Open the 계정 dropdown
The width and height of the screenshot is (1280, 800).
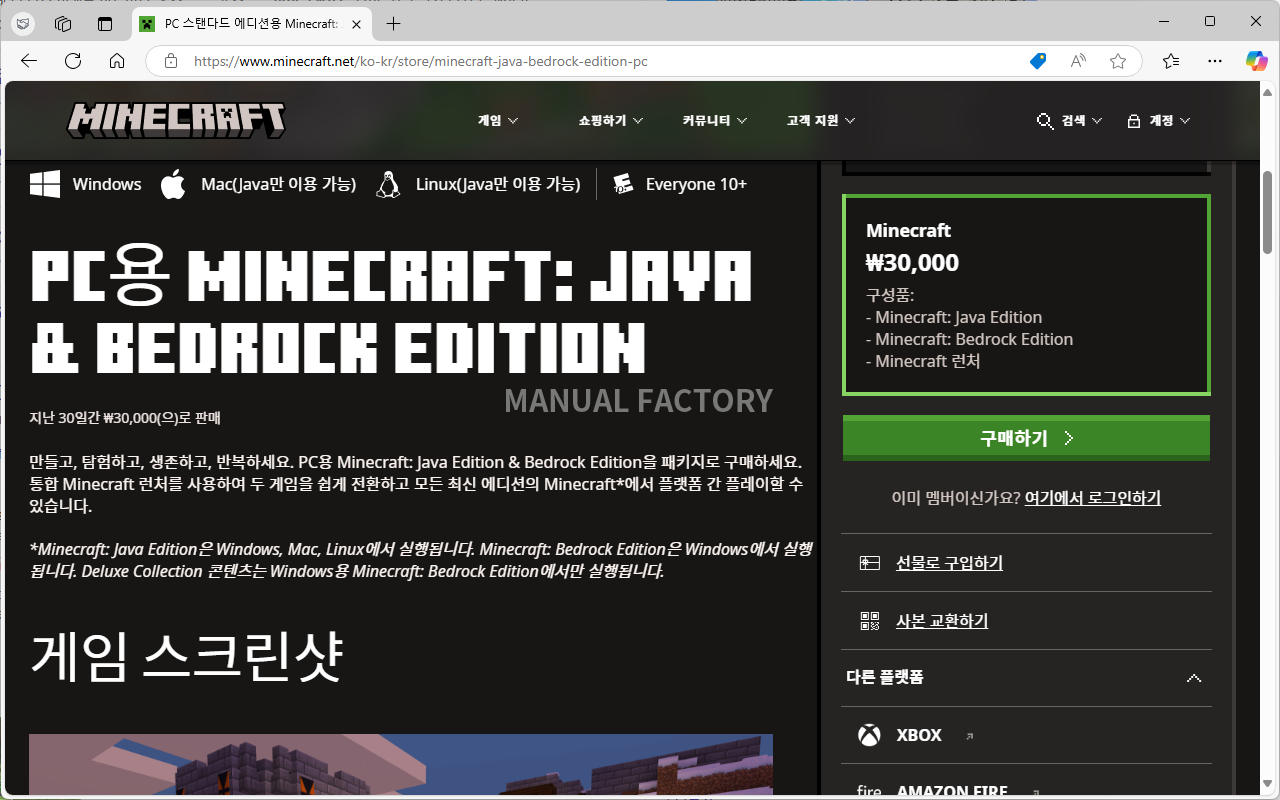[x=1170, y=121]
